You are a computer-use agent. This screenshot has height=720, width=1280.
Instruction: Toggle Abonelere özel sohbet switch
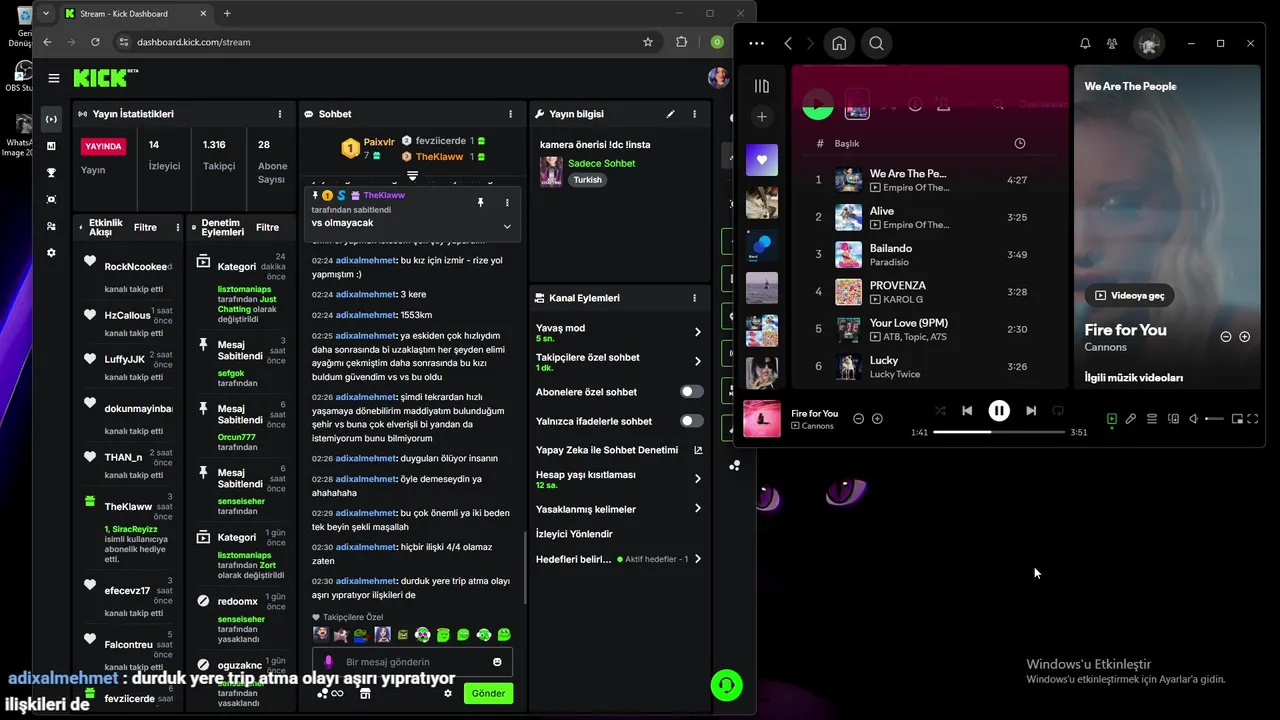tap(692, 392)
